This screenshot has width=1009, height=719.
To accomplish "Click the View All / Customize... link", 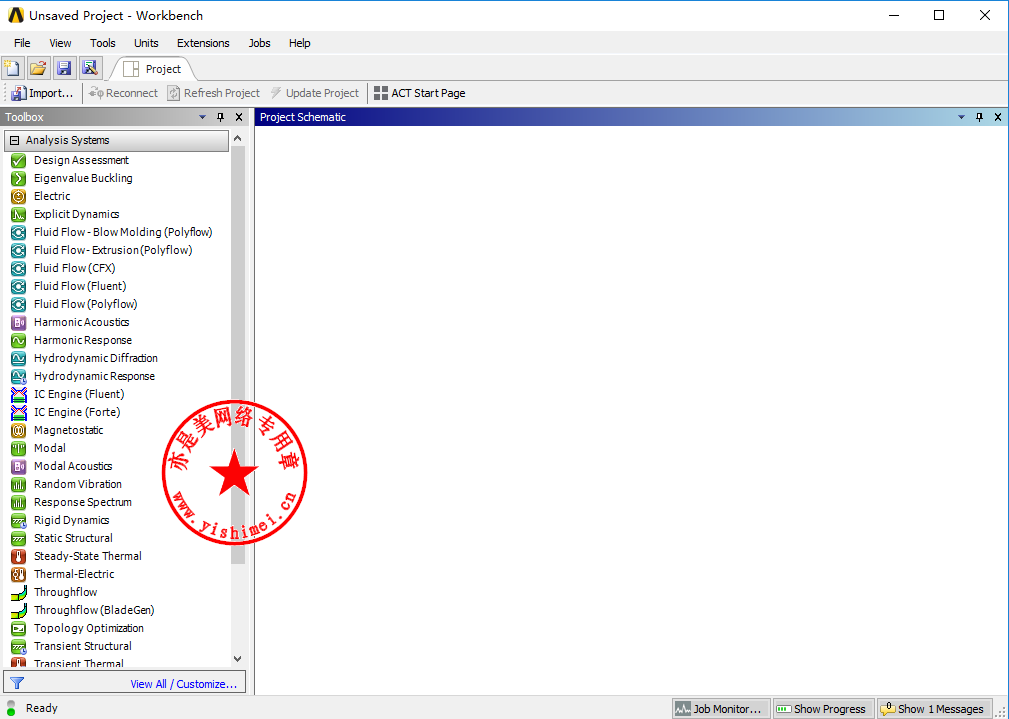I will tap(183, 684).
